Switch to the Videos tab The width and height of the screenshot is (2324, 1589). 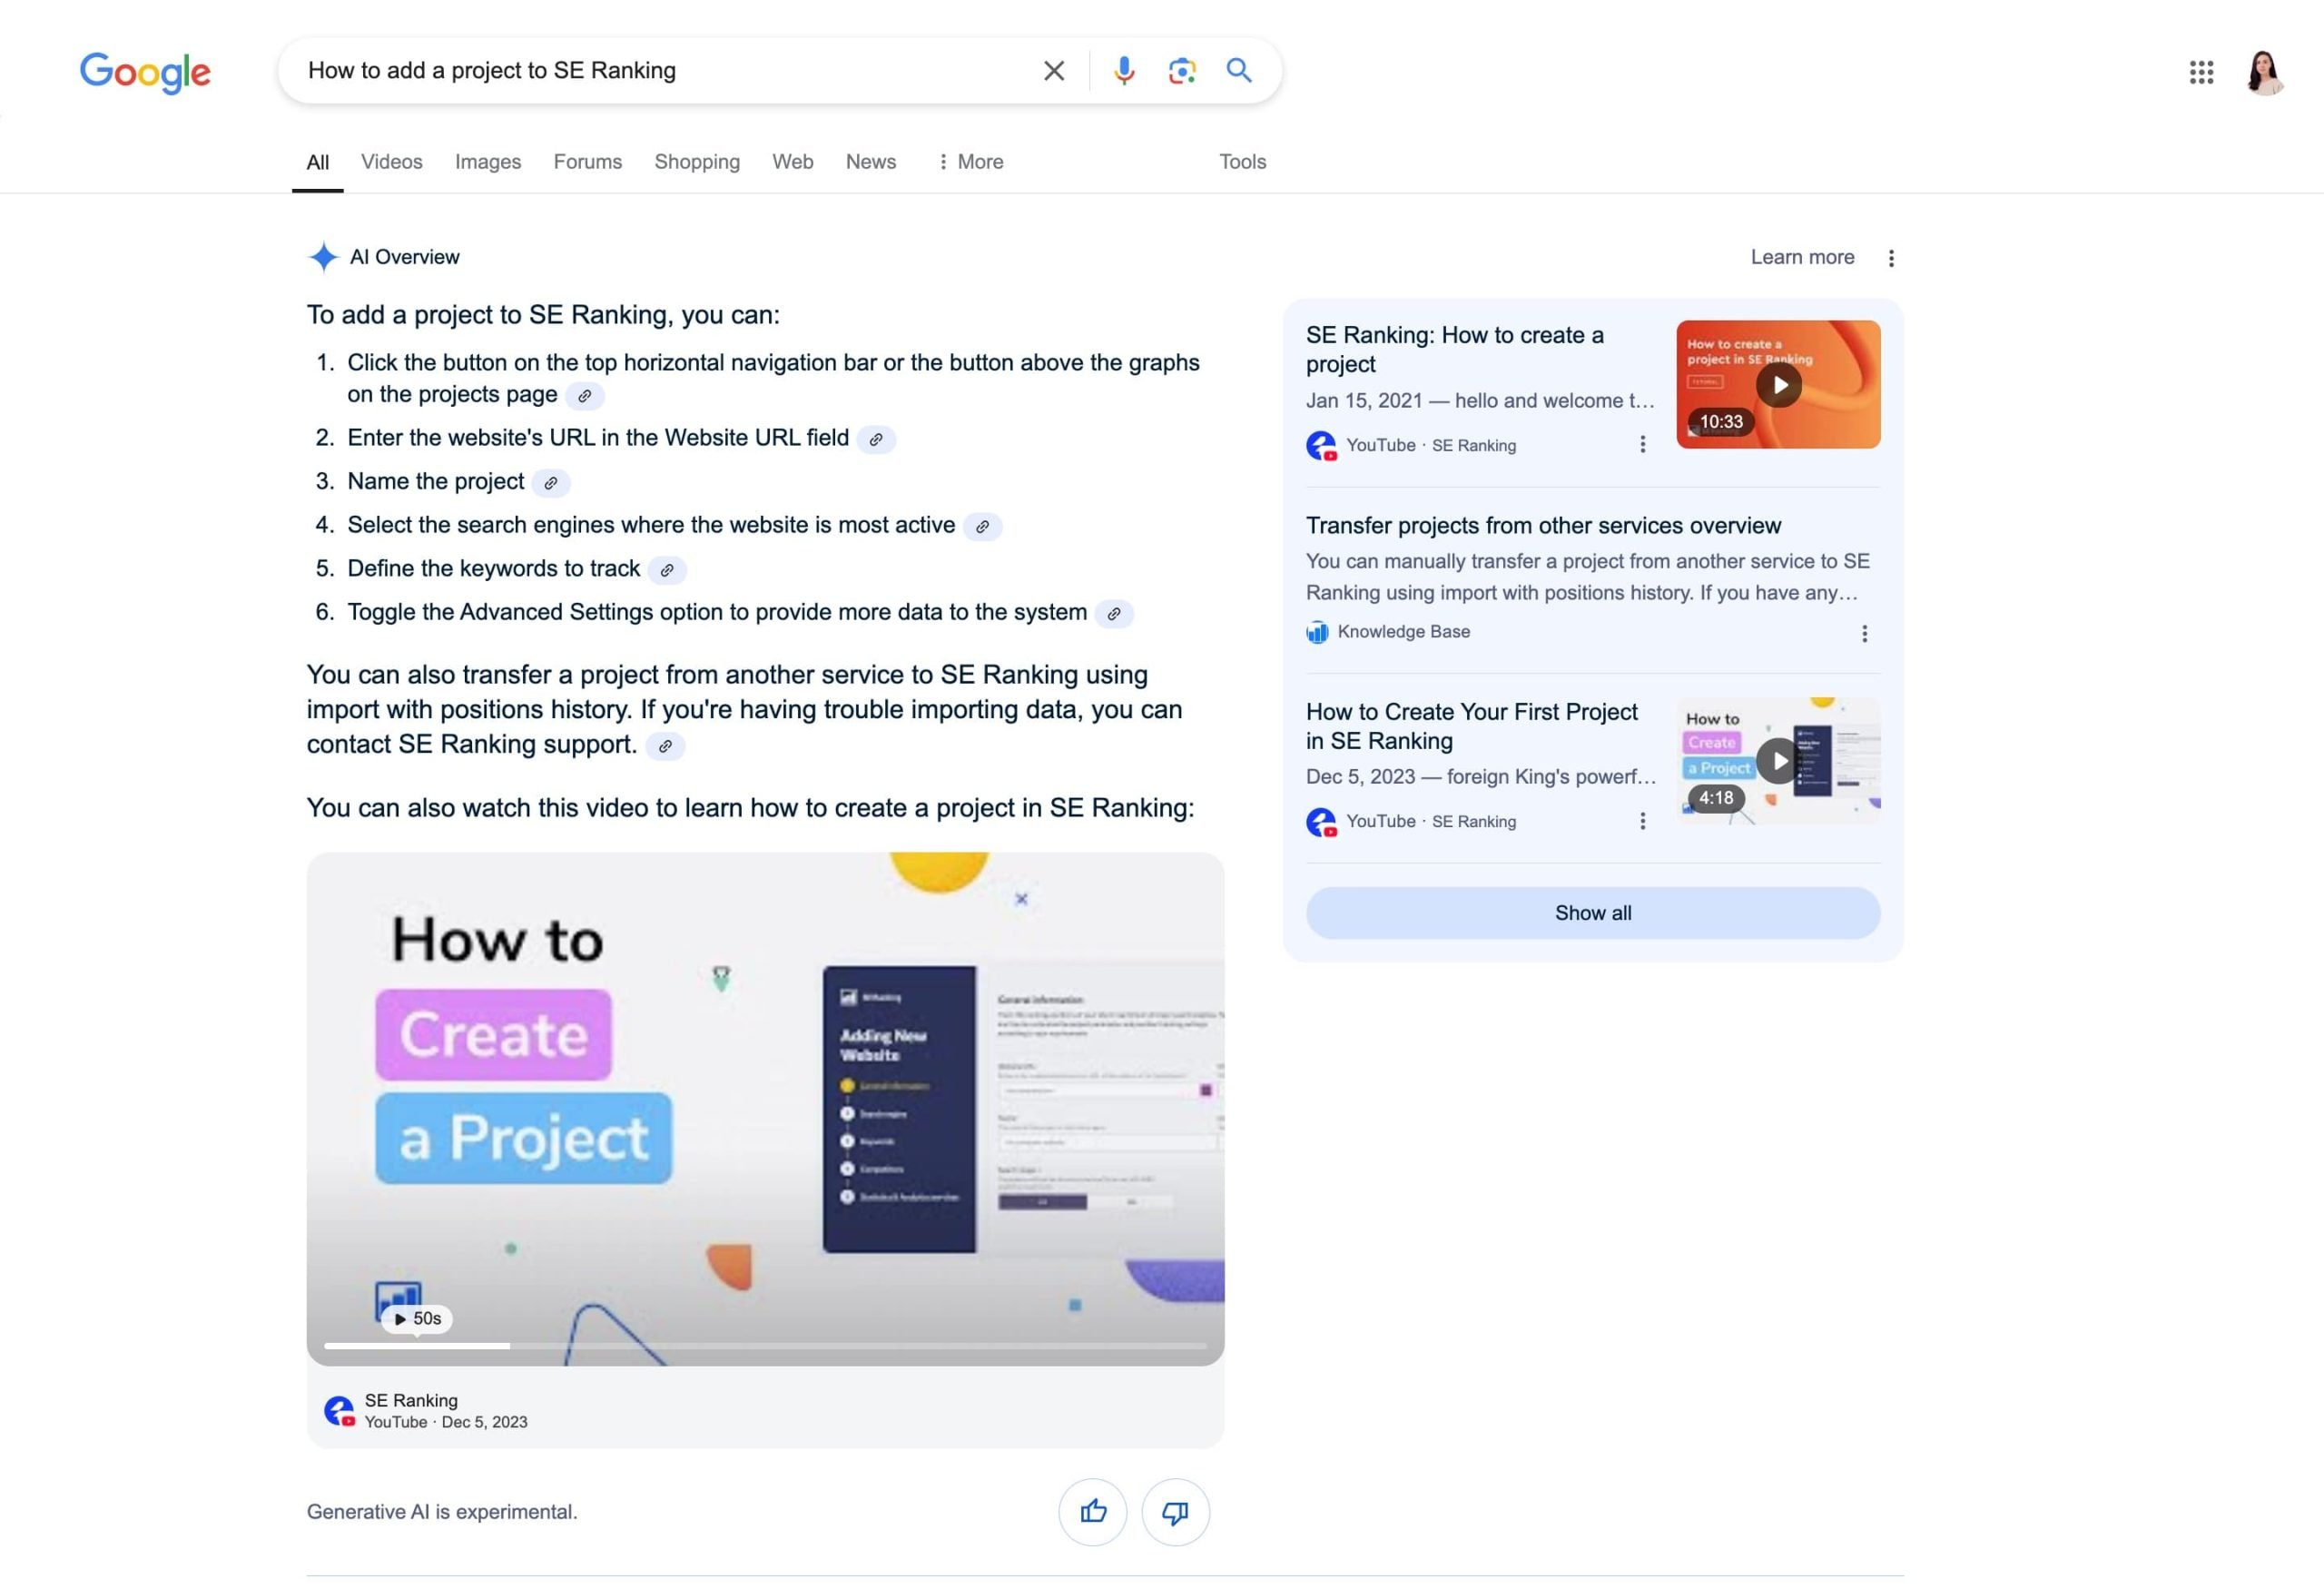[x=392, y=162]
